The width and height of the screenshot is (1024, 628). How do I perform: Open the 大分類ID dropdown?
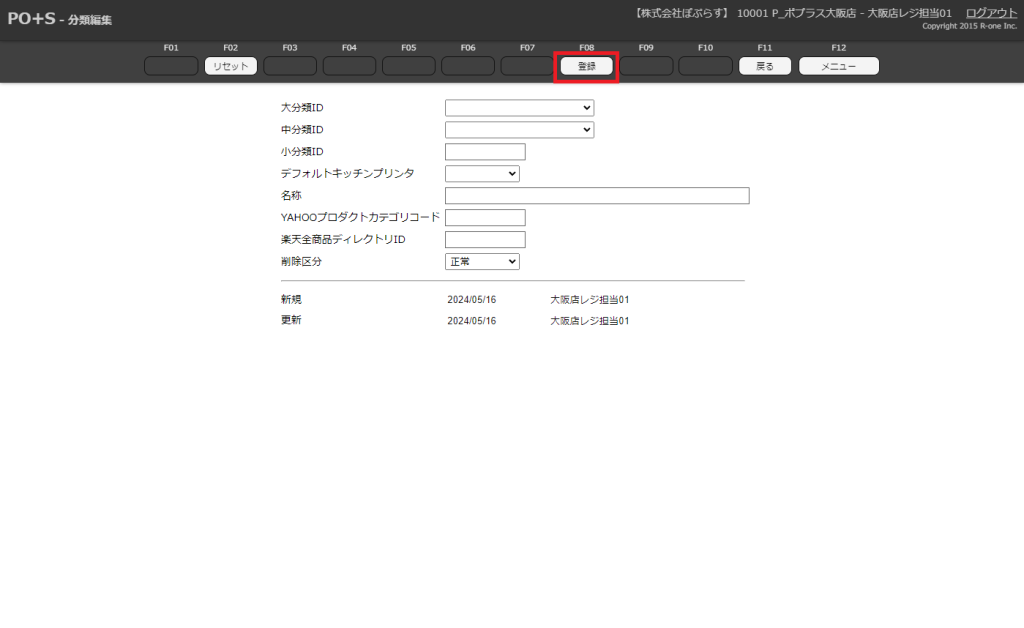519,108
